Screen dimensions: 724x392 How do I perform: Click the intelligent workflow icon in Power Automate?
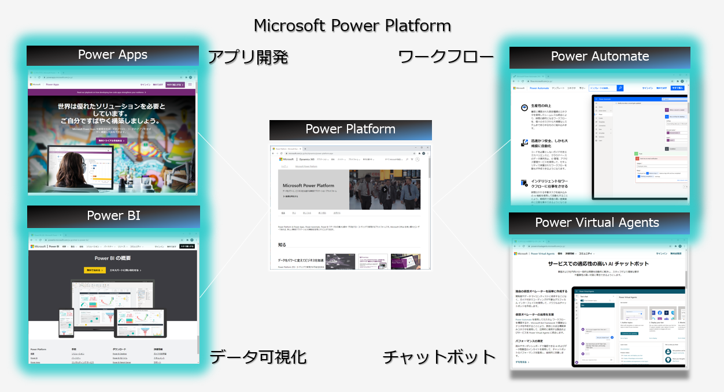click(x=524, y=183)
